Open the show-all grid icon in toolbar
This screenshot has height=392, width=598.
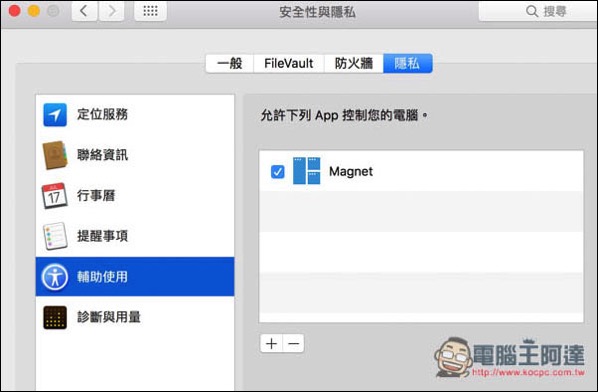150,11
